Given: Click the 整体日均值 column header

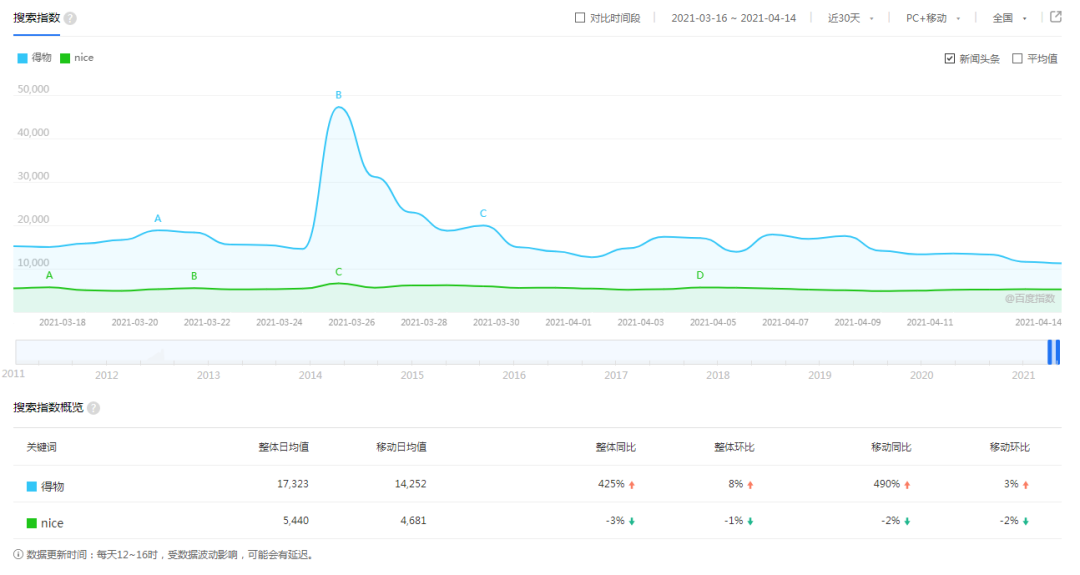Looking at the screenshot, I should tap(284, 448).
